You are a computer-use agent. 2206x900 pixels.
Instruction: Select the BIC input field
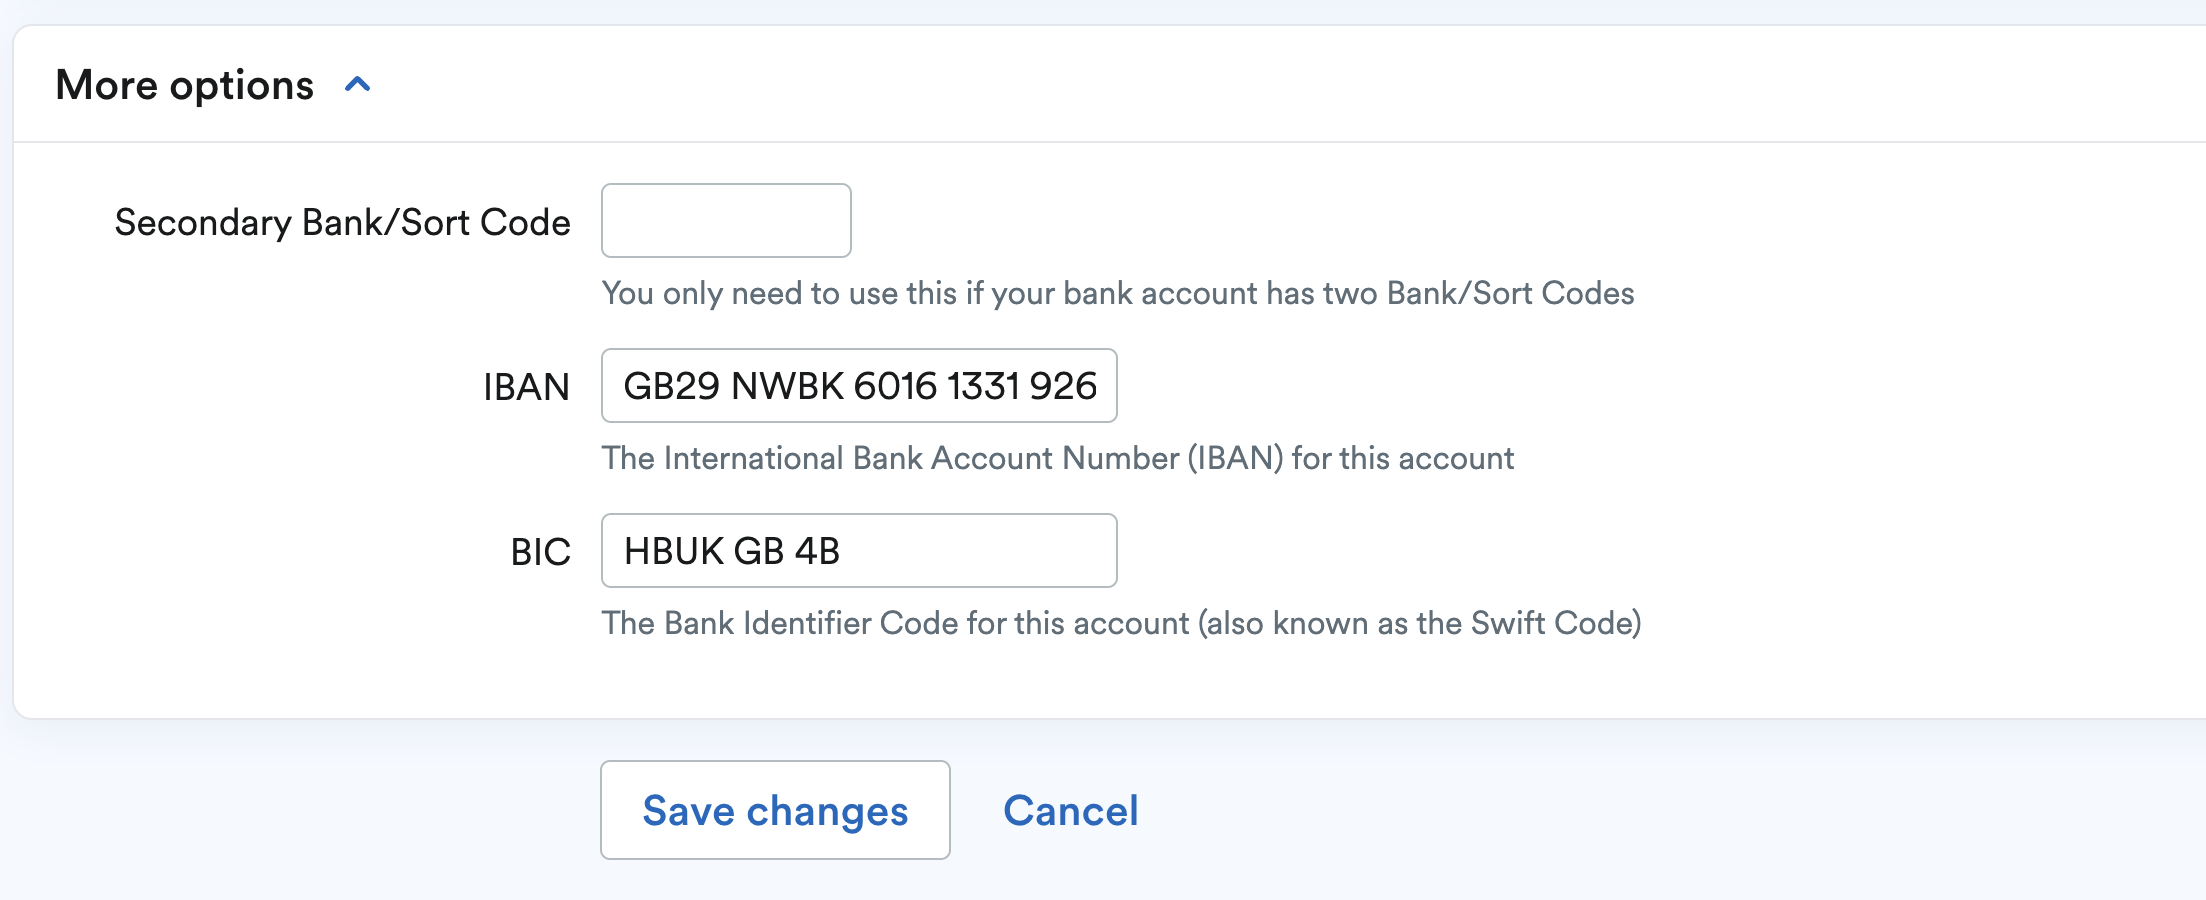point(859,551)
